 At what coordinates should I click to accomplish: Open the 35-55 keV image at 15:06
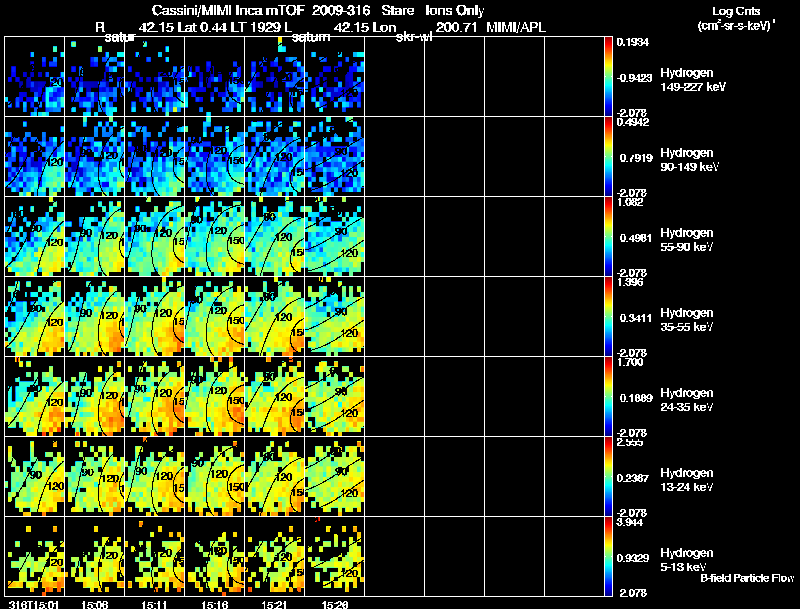point(94,317)
